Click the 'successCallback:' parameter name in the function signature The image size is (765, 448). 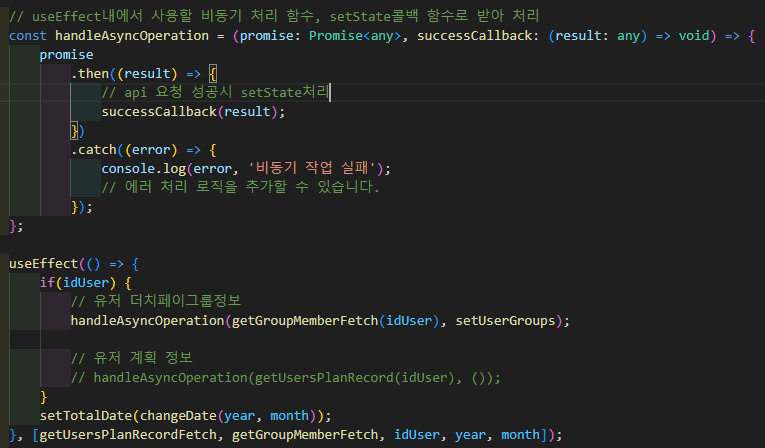(478, 36)
